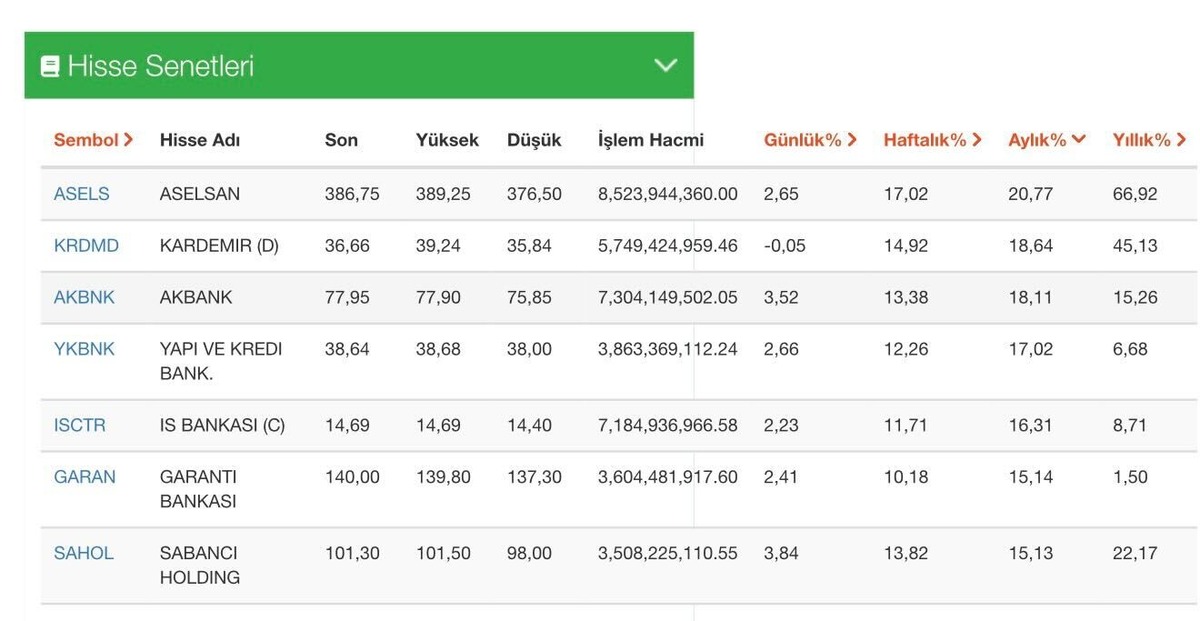
Task: Click the Hisse Adı column header
Action: pyautogui.click(x=200, y=140)
